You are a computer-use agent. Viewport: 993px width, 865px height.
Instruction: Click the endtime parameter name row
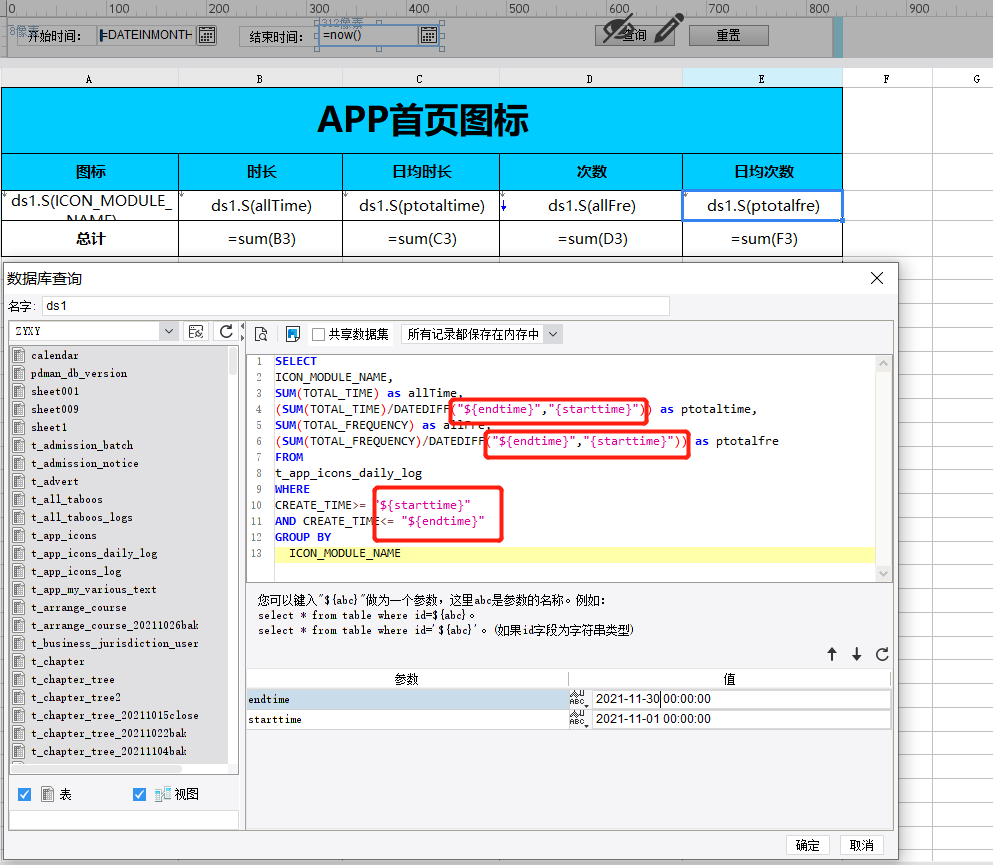(407, 699)
